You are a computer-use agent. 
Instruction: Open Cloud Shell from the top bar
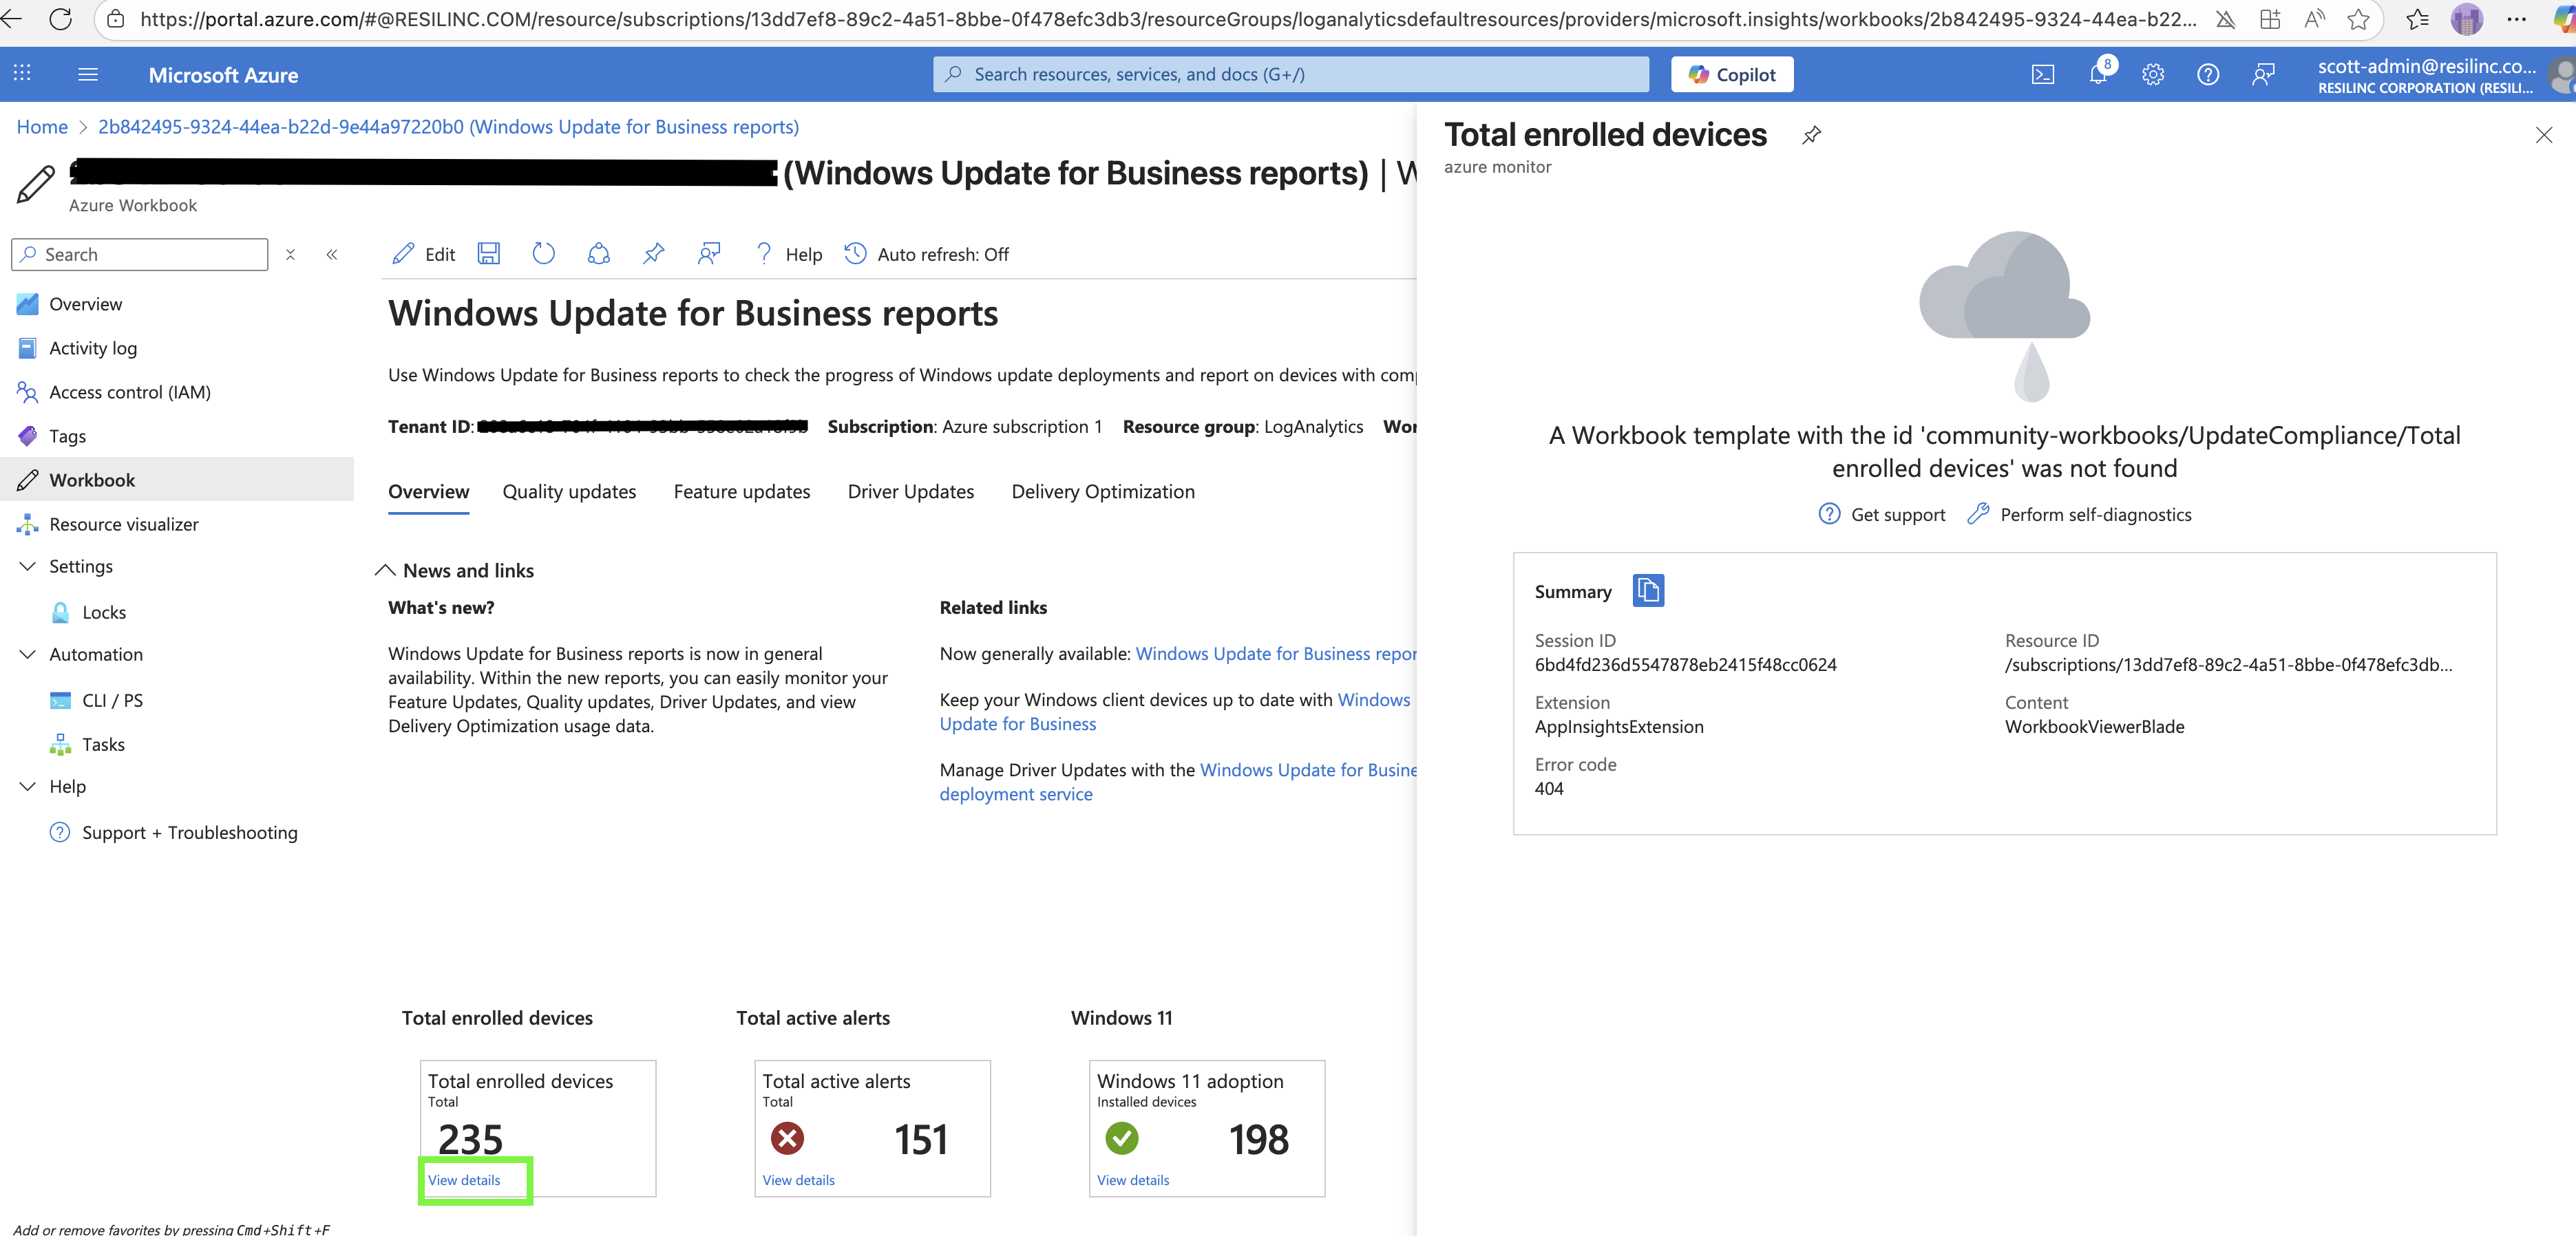click(2042, 75)
